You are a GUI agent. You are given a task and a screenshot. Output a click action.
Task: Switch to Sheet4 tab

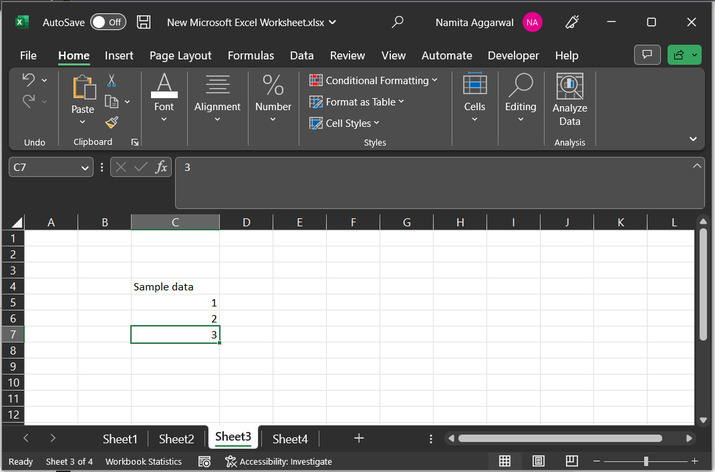pos(290,438)
